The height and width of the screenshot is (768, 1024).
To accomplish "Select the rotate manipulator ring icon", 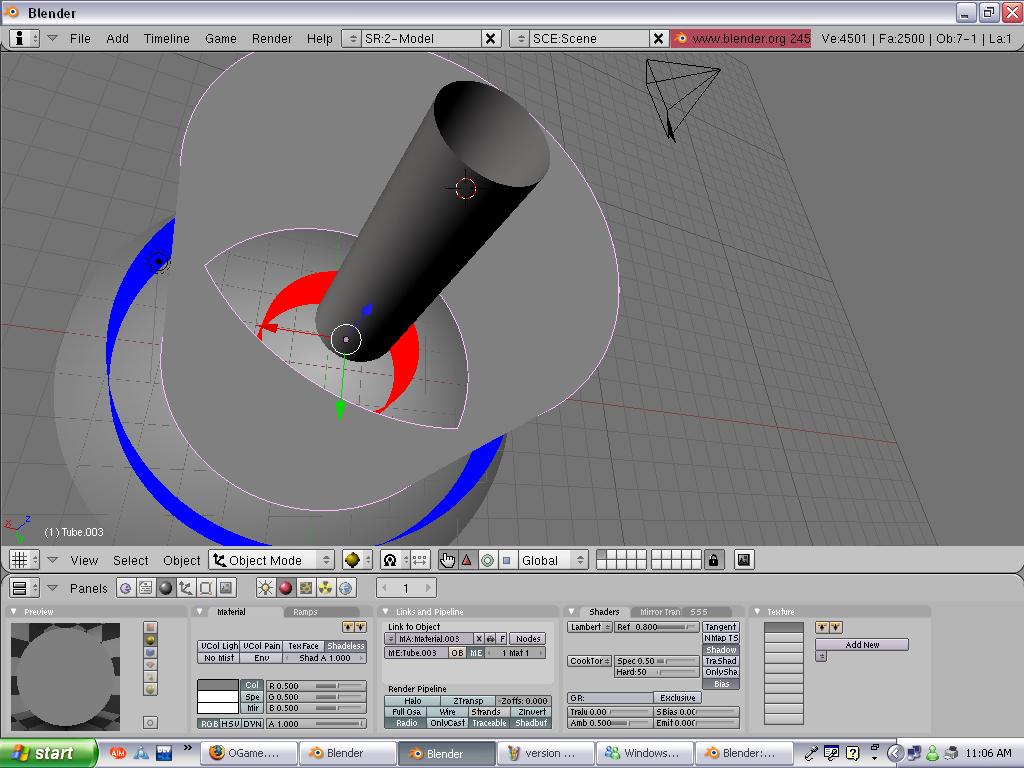I will click(487, 560).
